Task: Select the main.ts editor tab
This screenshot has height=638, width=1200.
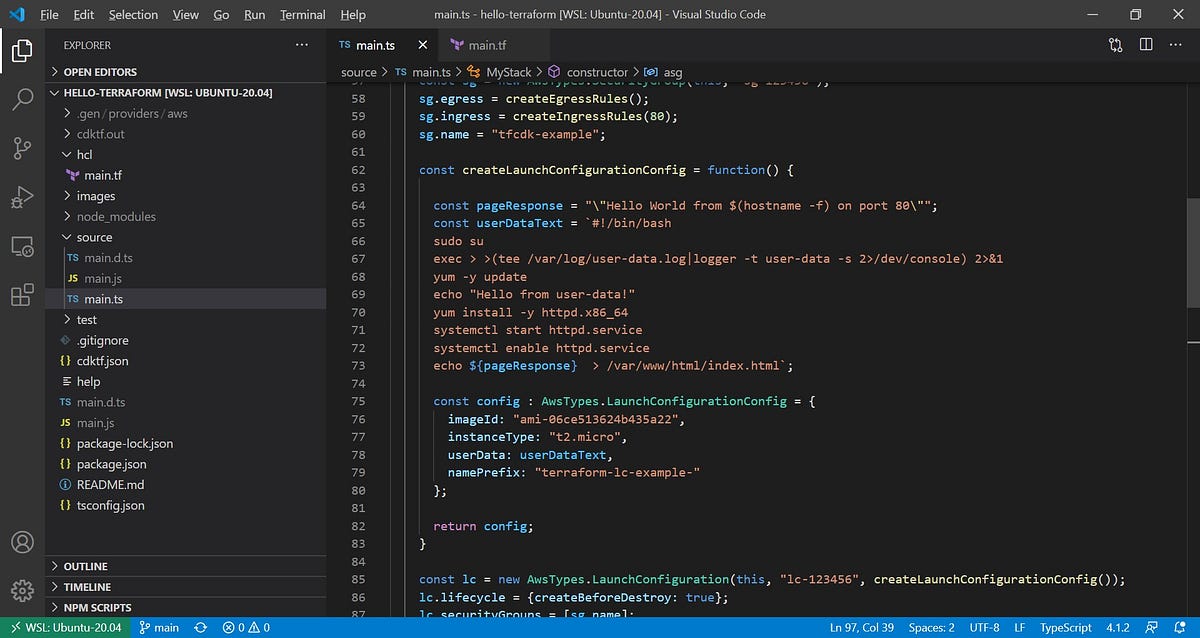Action: [382, 45]
